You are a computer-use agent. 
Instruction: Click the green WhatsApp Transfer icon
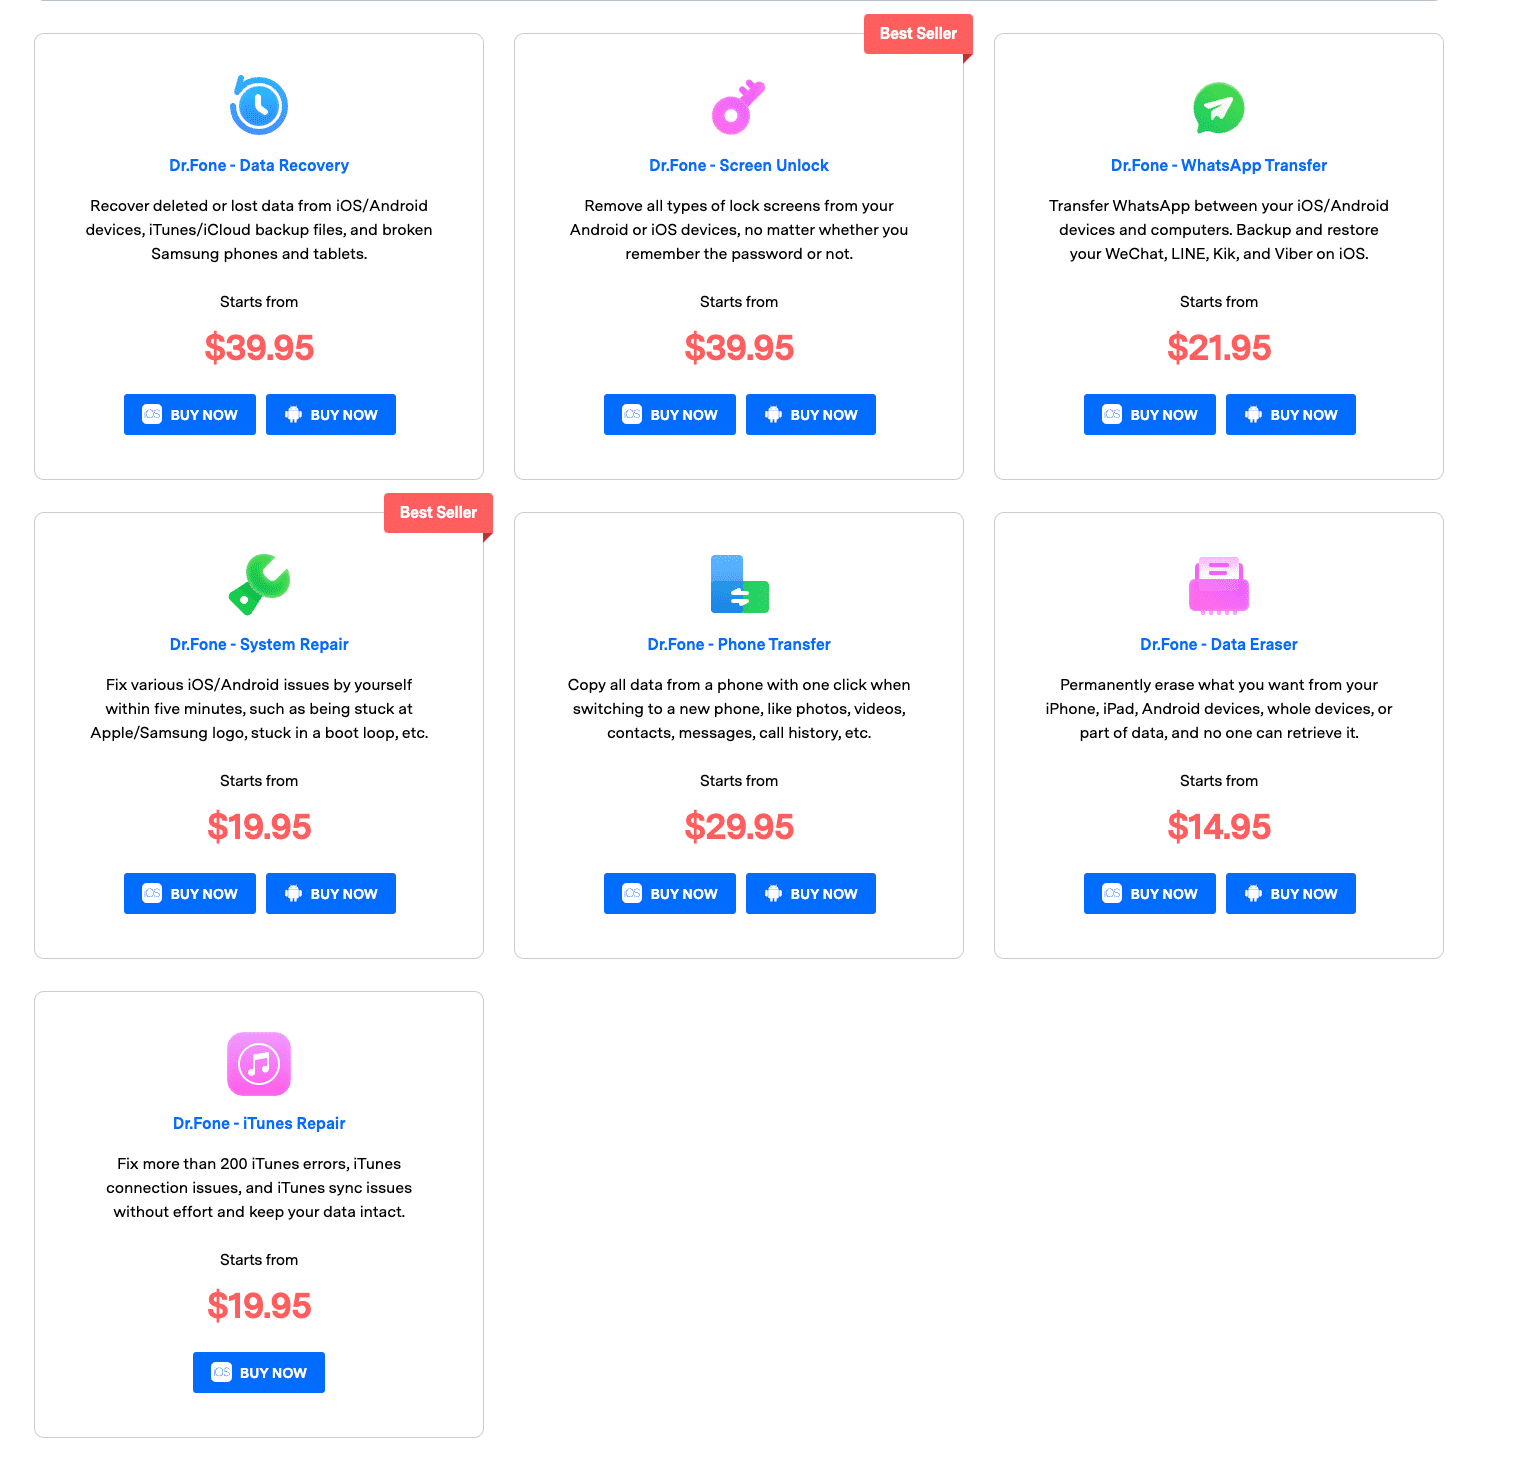[x=1219, y=107]
